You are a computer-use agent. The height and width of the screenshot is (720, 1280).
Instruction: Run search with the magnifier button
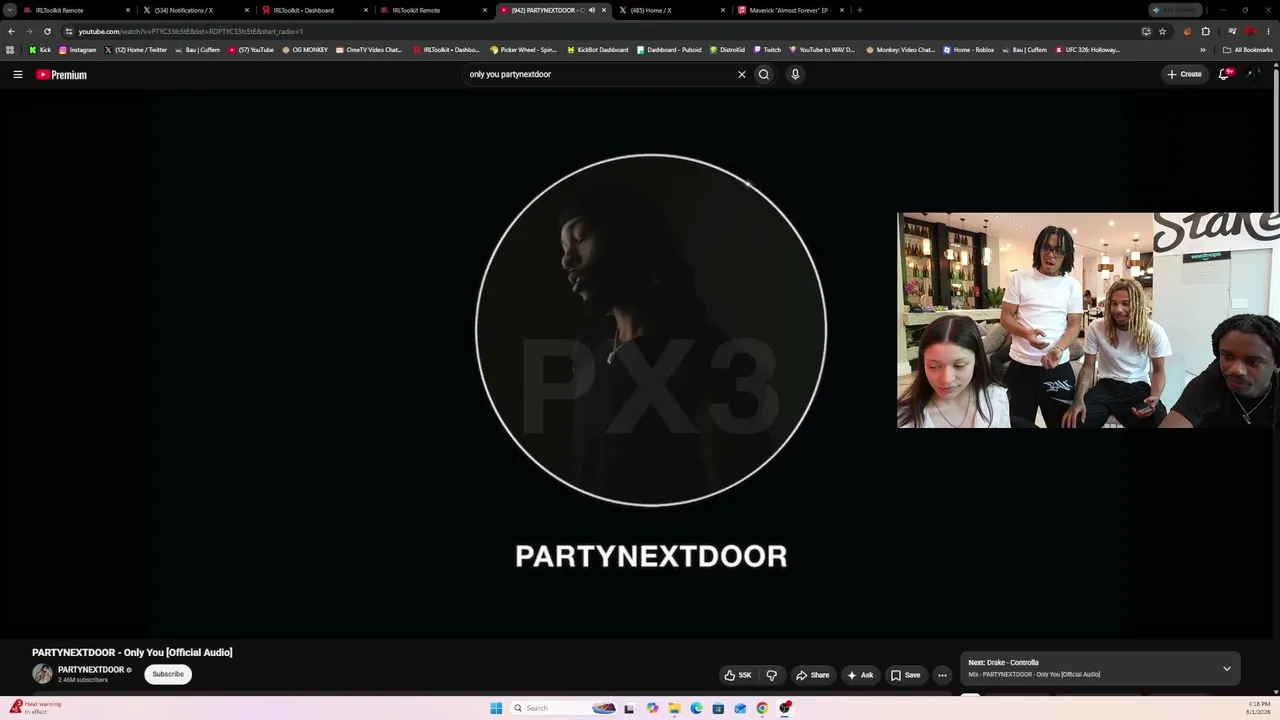(x=764, y=74)
